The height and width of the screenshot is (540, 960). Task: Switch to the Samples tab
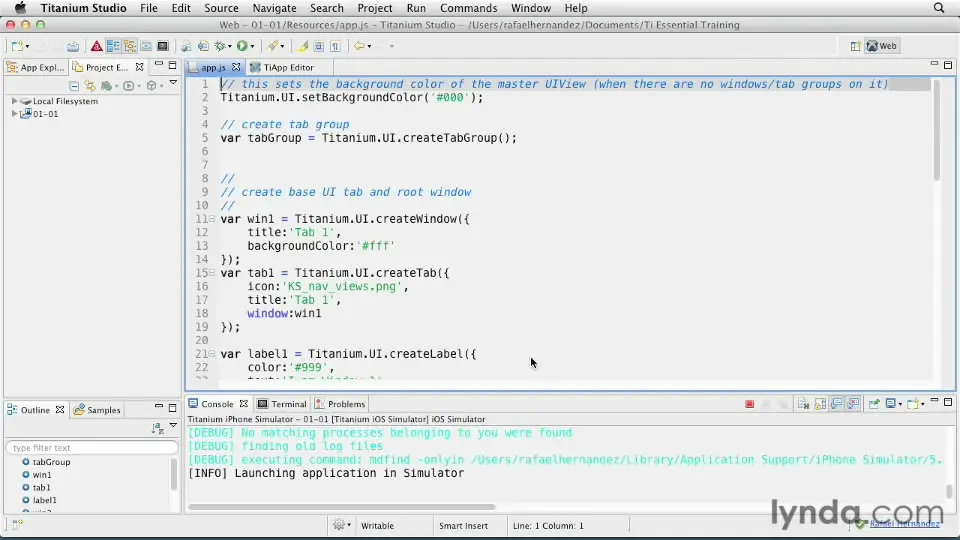point(97,410)
